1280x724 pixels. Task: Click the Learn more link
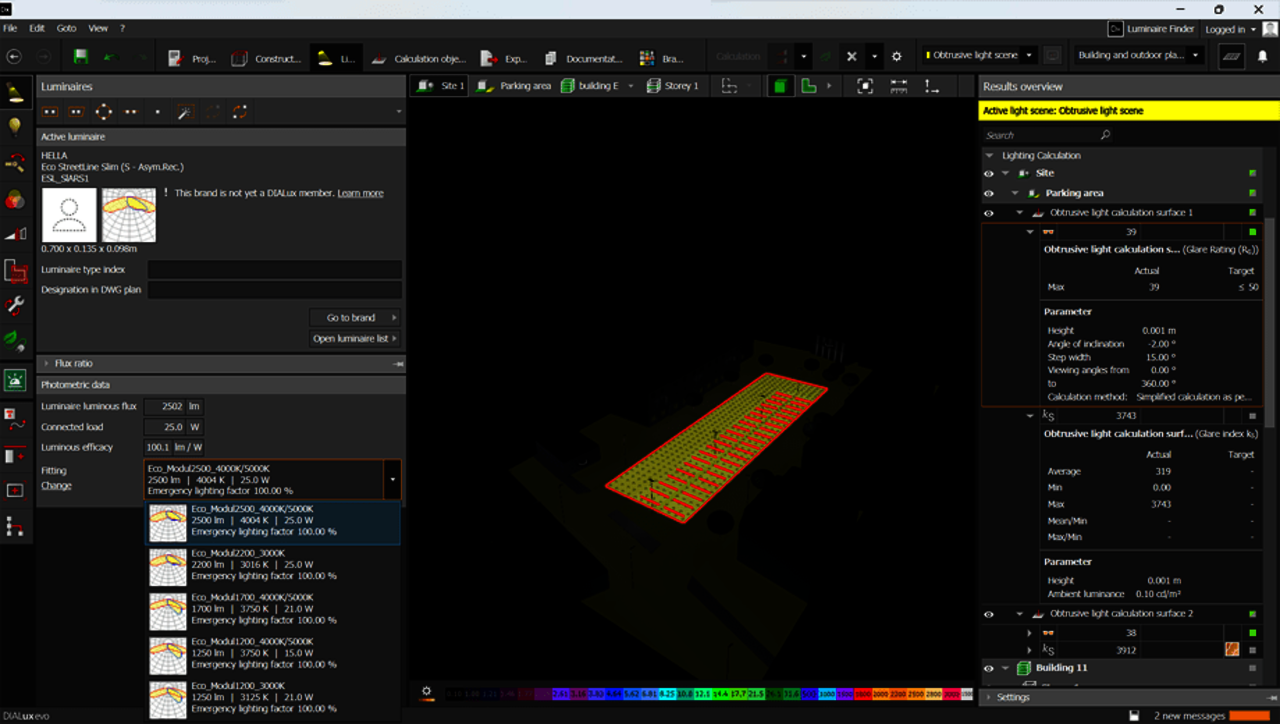coord(360,193)
